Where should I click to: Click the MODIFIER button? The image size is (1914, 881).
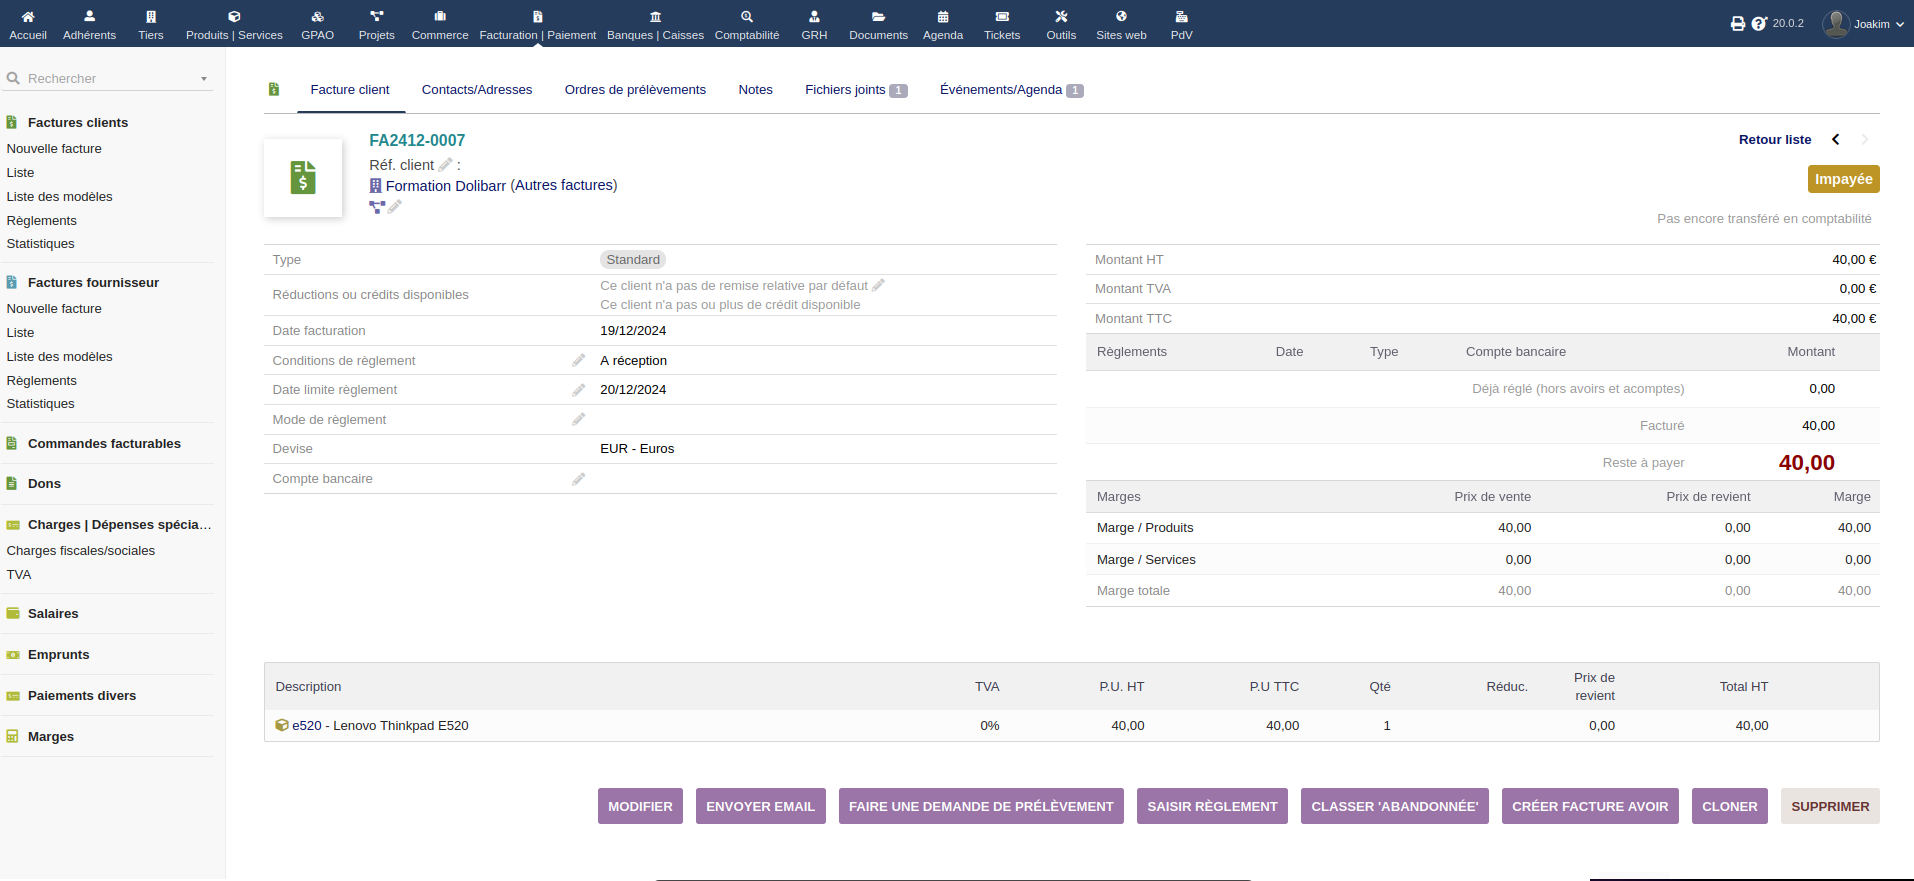[640, 806]
